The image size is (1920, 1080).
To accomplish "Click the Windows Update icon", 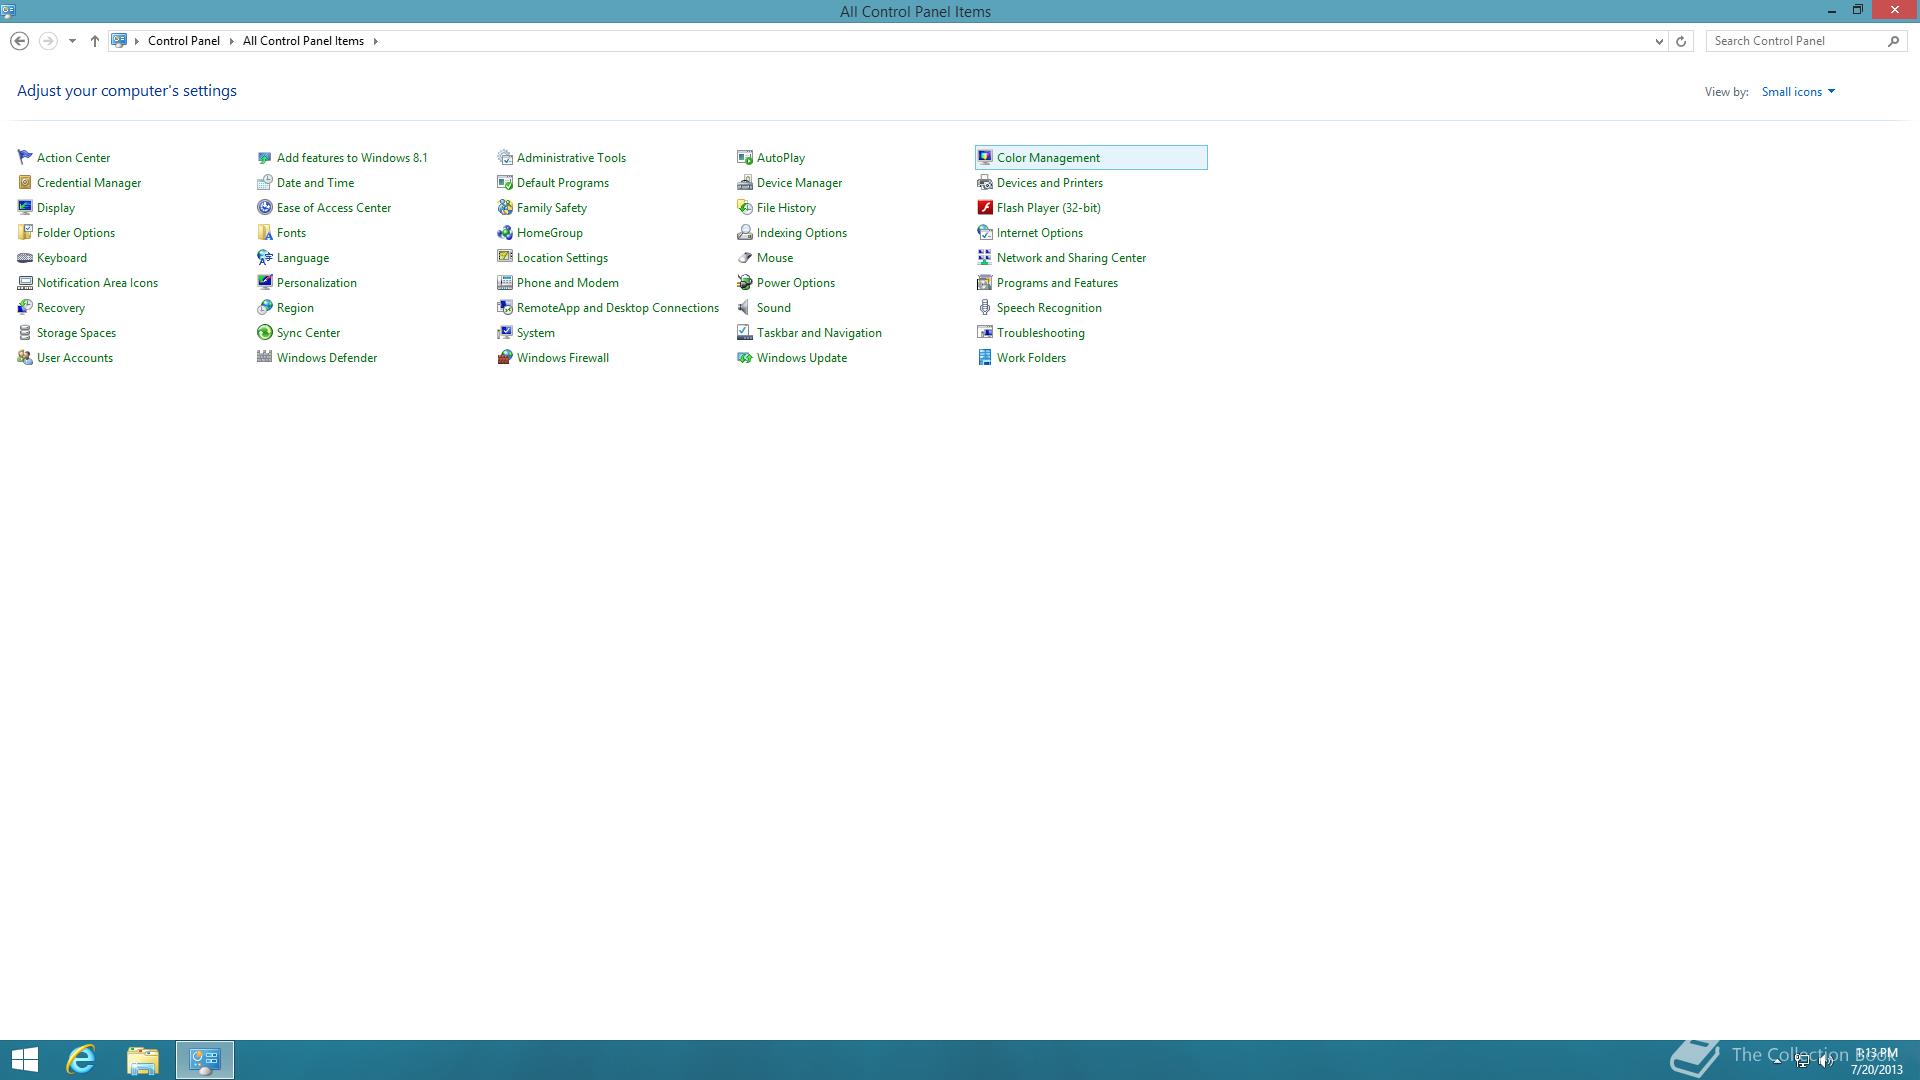I will coord(745,357).
